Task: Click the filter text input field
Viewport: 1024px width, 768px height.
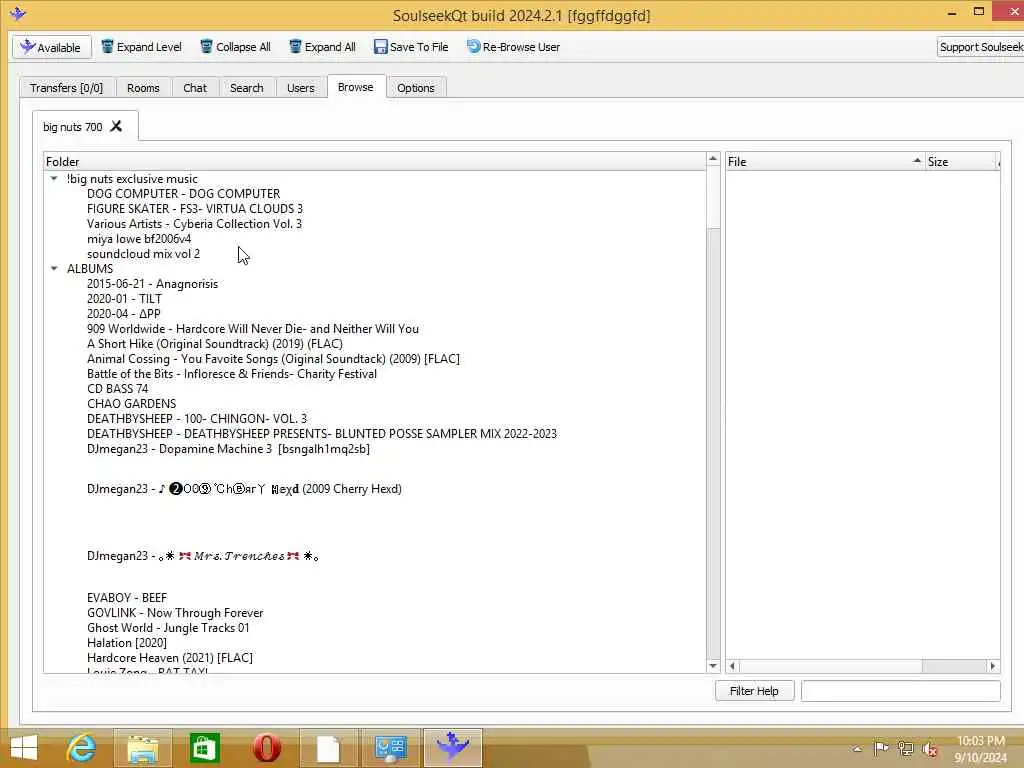Action: [x=901, y=691]
